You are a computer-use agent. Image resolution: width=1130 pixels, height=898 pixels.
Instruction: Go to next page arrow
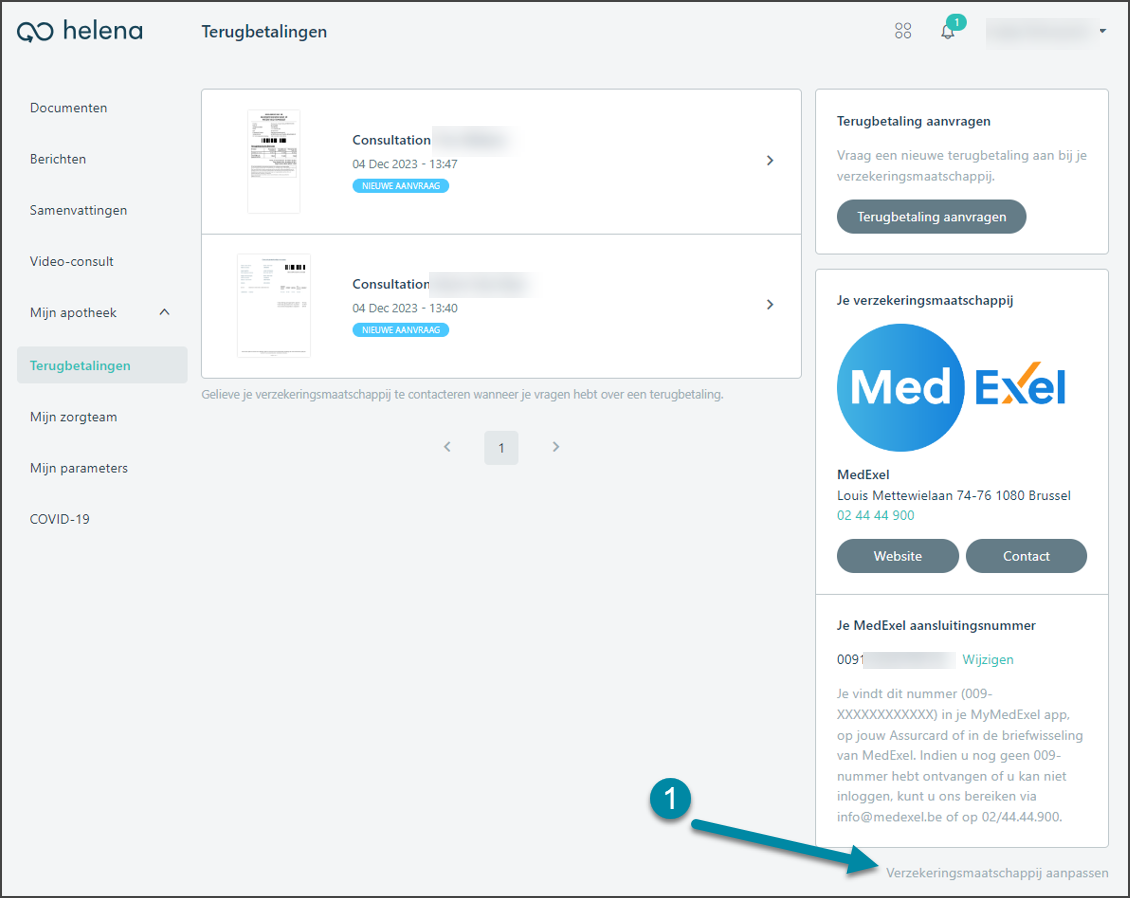click(x=556, y=447)
